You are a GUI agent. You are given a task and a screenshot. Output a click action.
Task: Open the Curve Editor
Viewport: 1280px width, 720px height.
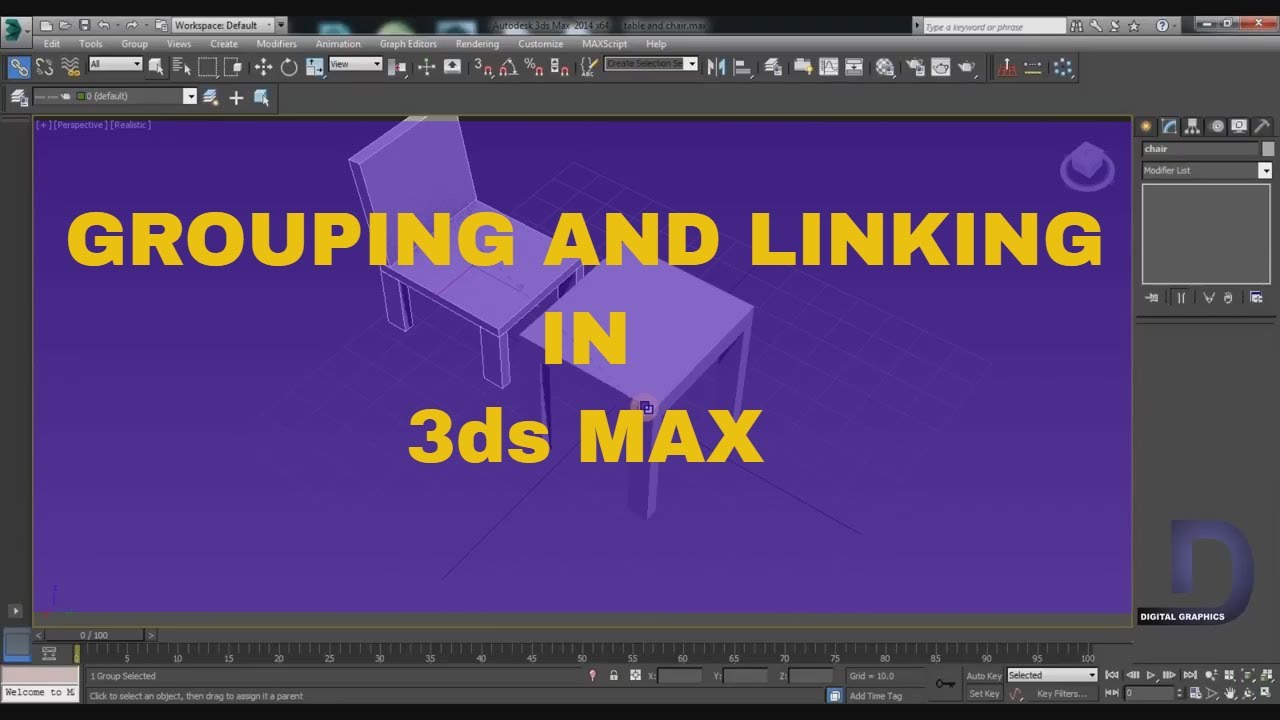tap(828, 67)
